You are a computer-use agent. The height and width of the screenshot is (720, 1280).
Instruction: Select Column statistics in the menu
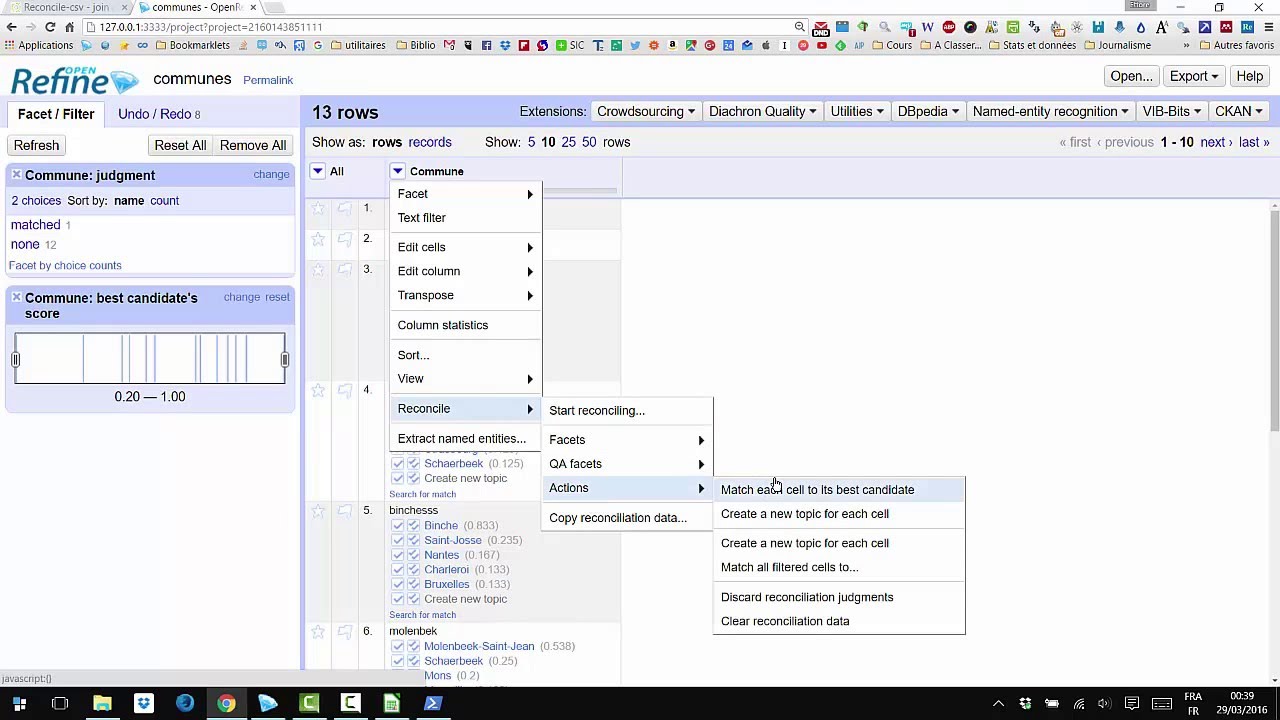click(465, 325)
